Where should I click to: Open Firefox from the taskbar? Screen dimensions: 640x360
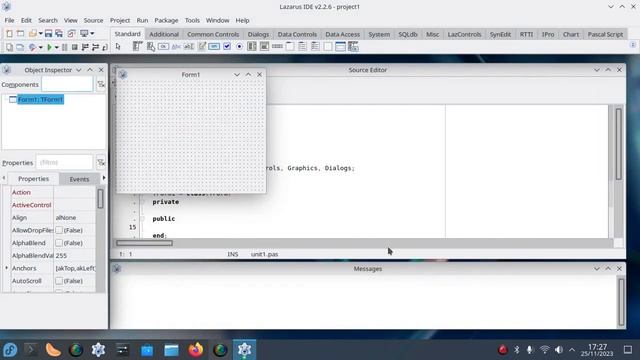pos(196,350)
